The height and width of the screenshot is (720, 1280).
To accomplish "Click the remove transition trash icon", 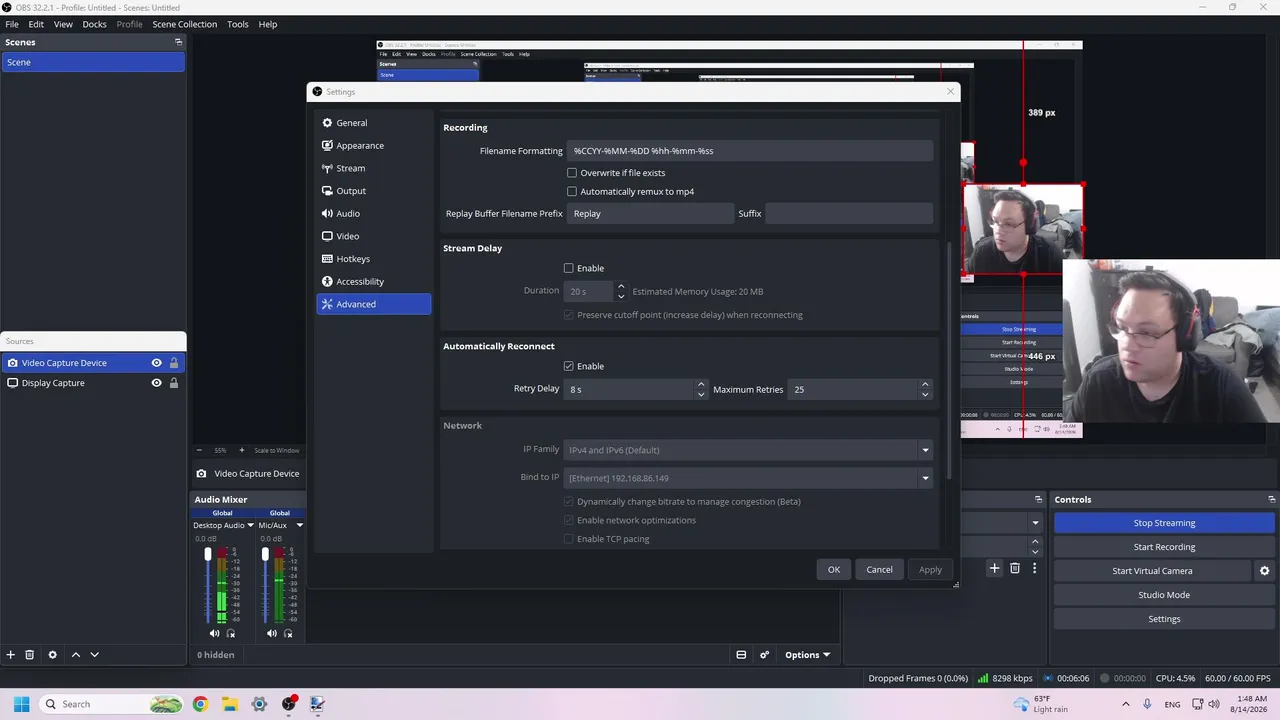I will pyautogui.click(x=1015, y=568).
